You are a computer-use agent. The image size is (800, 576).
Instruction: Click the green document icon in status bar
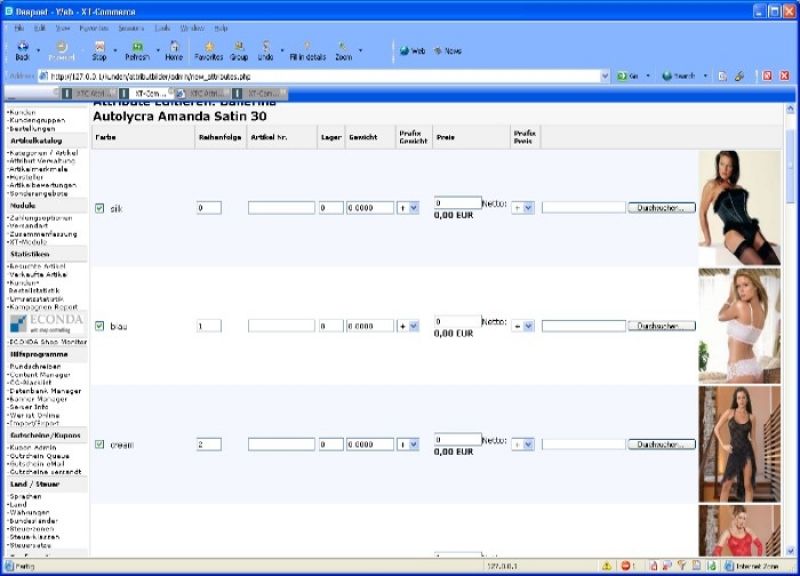coord(711,565)
